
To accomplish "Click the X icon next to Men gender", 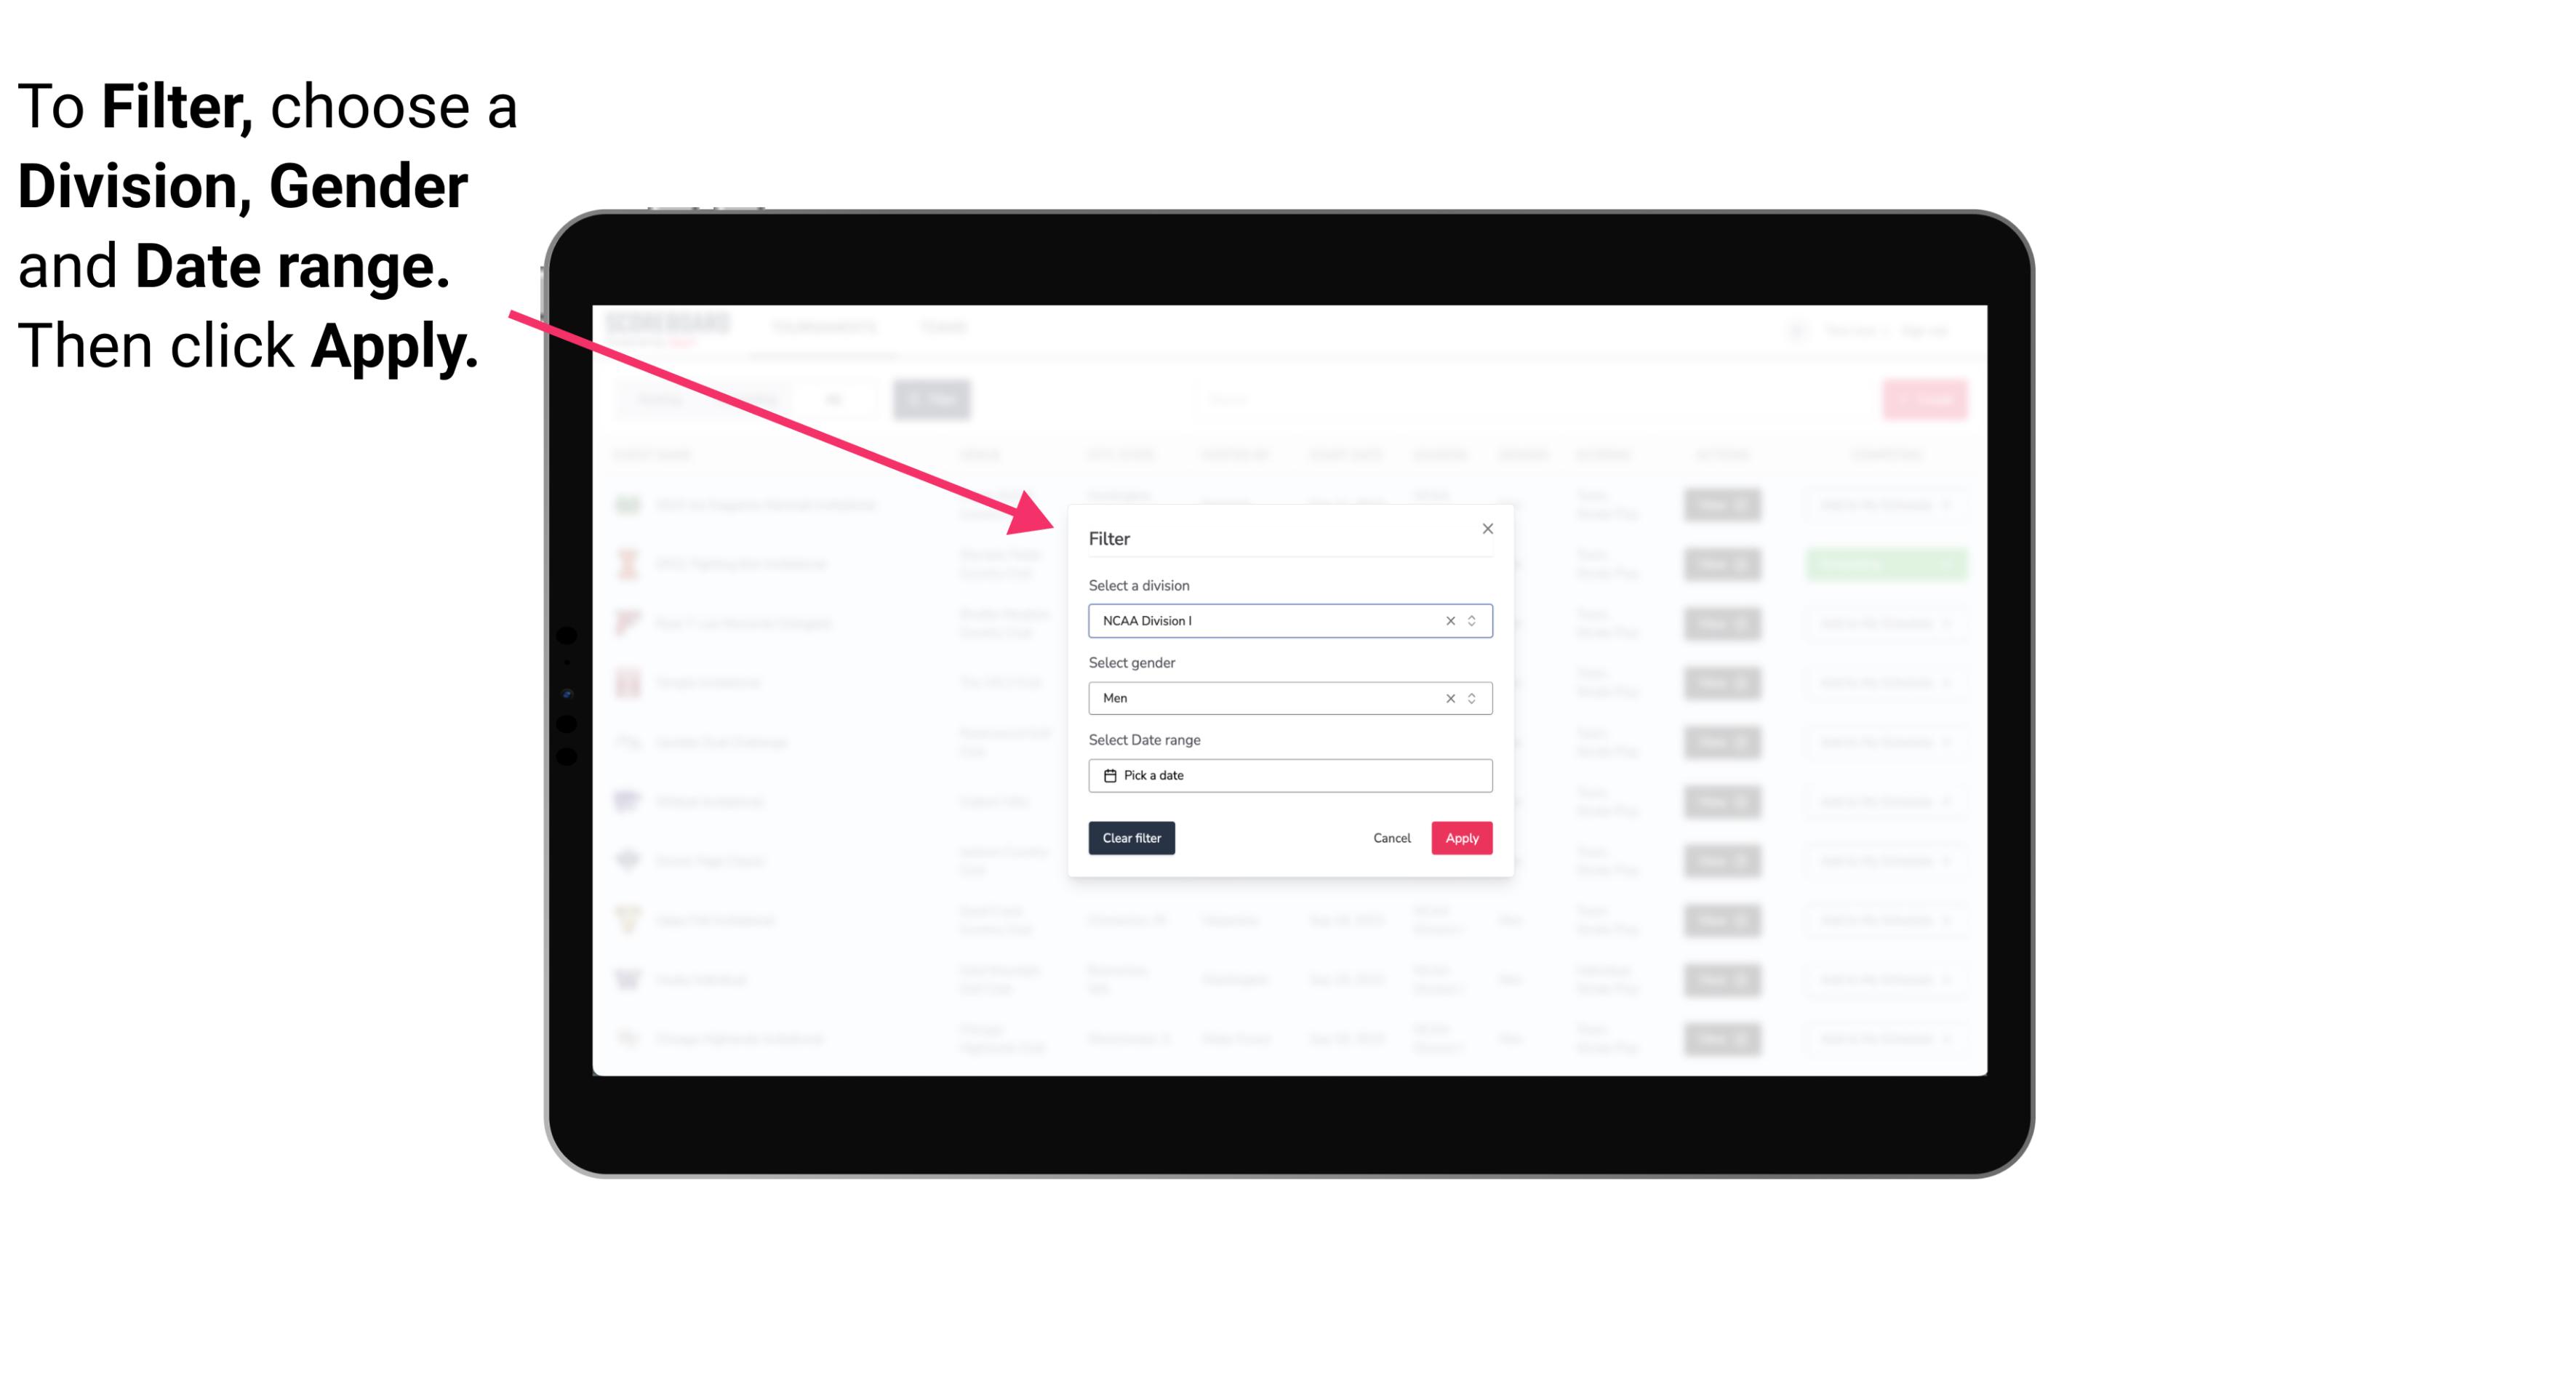I will 1449,698.
